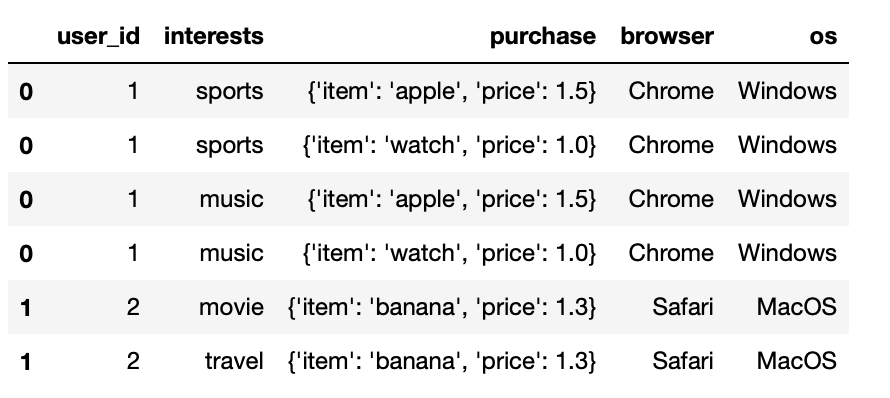Click the user_id column header
890x398 pixels.
click(98, 37)
